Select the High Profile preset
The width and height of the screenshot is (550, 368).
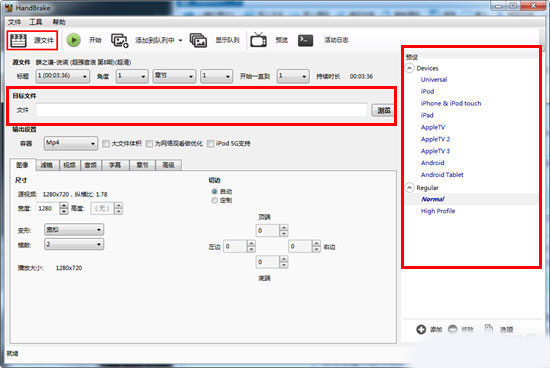coord(438,211)
